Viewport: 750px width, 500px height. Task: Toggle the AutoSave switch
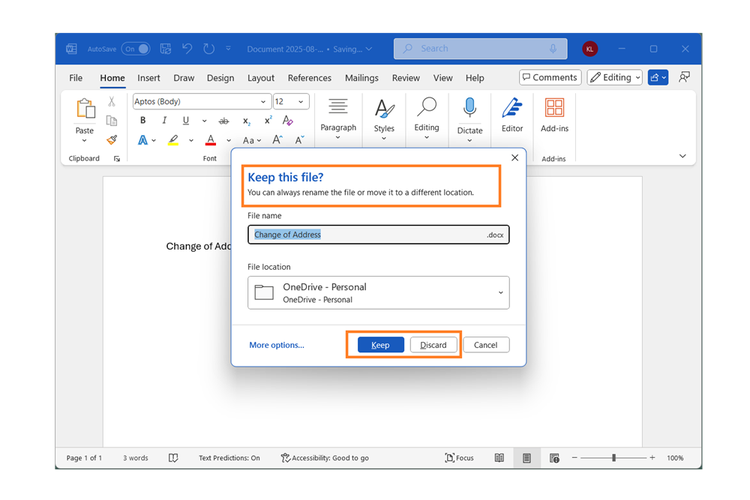tap(136, 49)
